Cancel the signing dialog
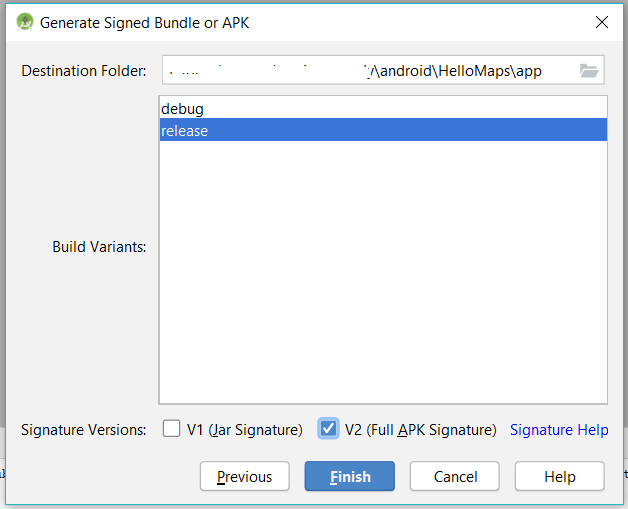 pos(455,476)
